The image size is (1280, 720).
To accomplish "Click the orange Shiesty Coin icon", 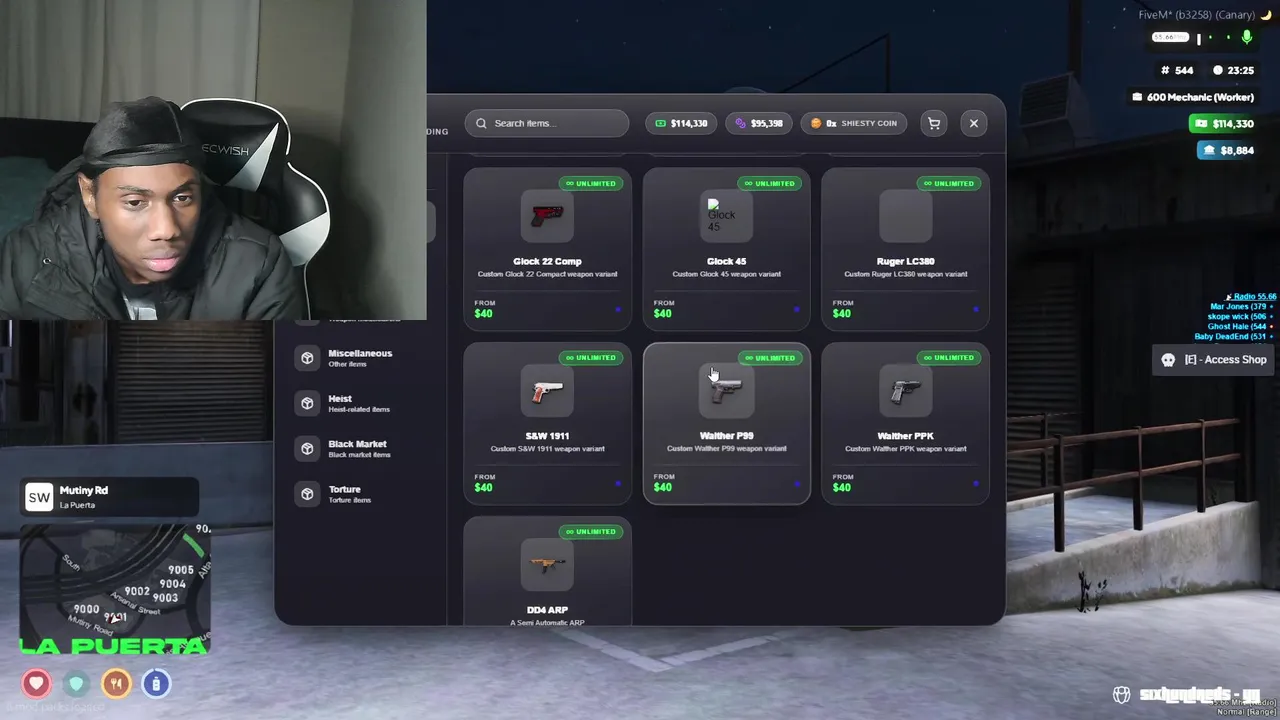I will click(x=816, y=123).
